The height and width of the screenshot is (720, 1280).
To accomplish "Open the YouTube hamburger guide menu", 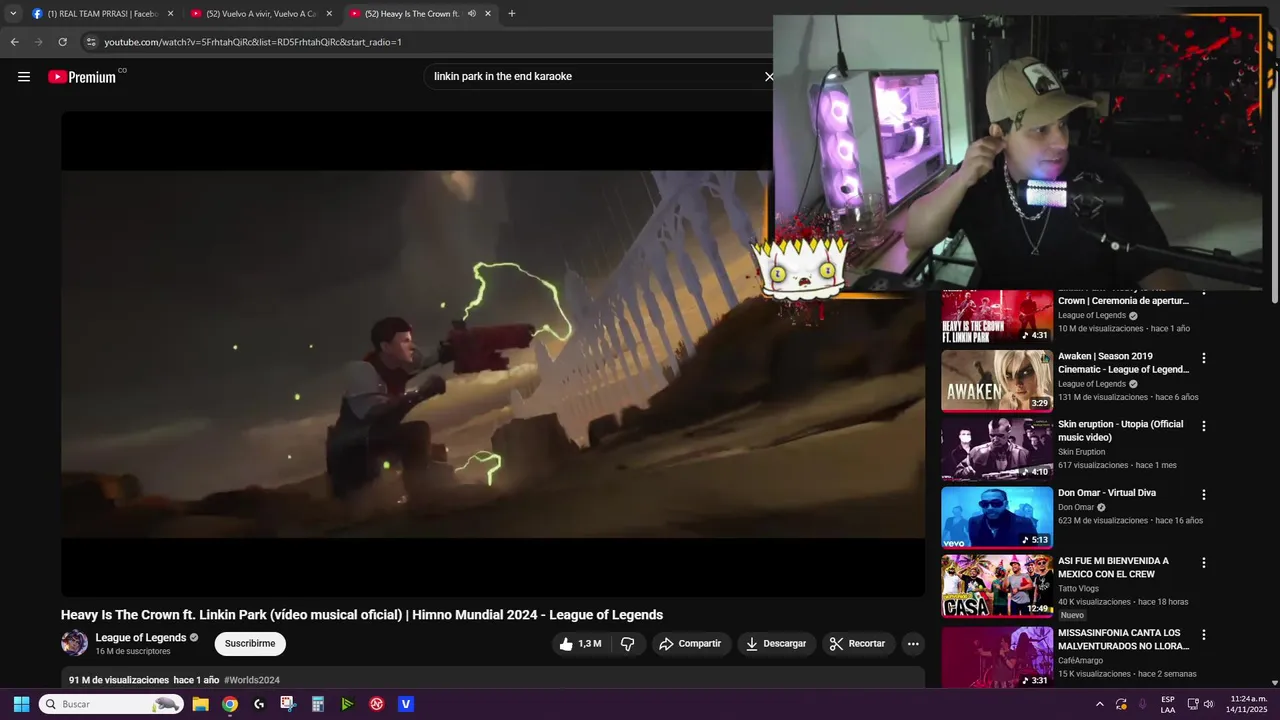I will [24, 76].
